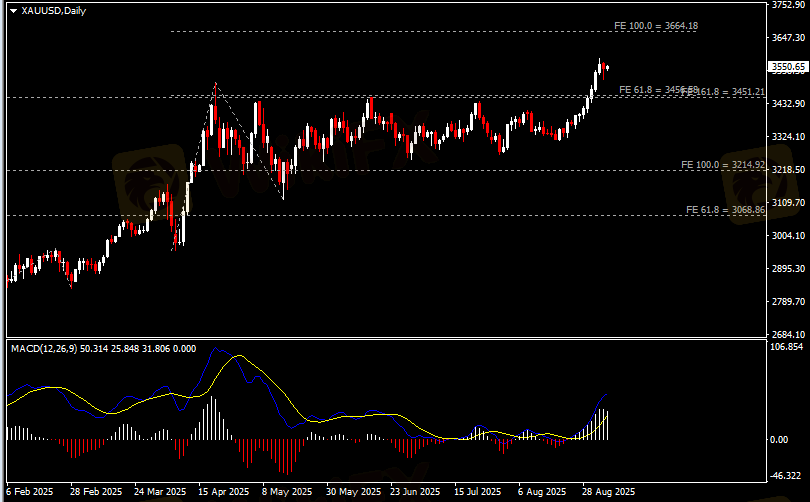Click the latest candlestick near 3550
Viewport: 810px width, 502px height.
point(606,67)
